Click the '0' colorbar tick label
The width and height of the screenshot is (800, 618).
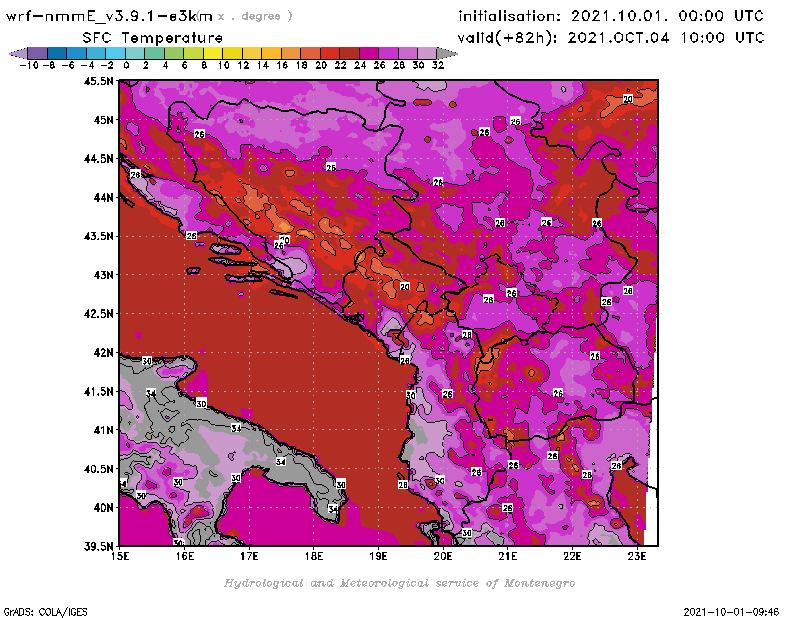(126, 65)
